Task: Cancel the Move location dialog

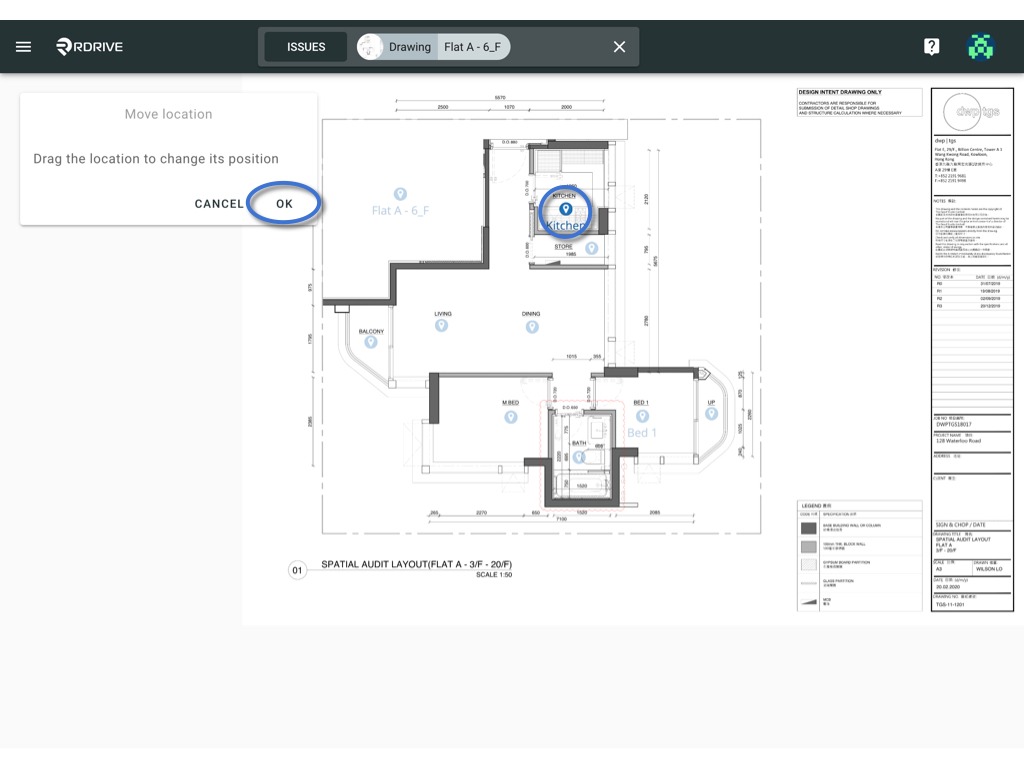Action: pos(219,204)
